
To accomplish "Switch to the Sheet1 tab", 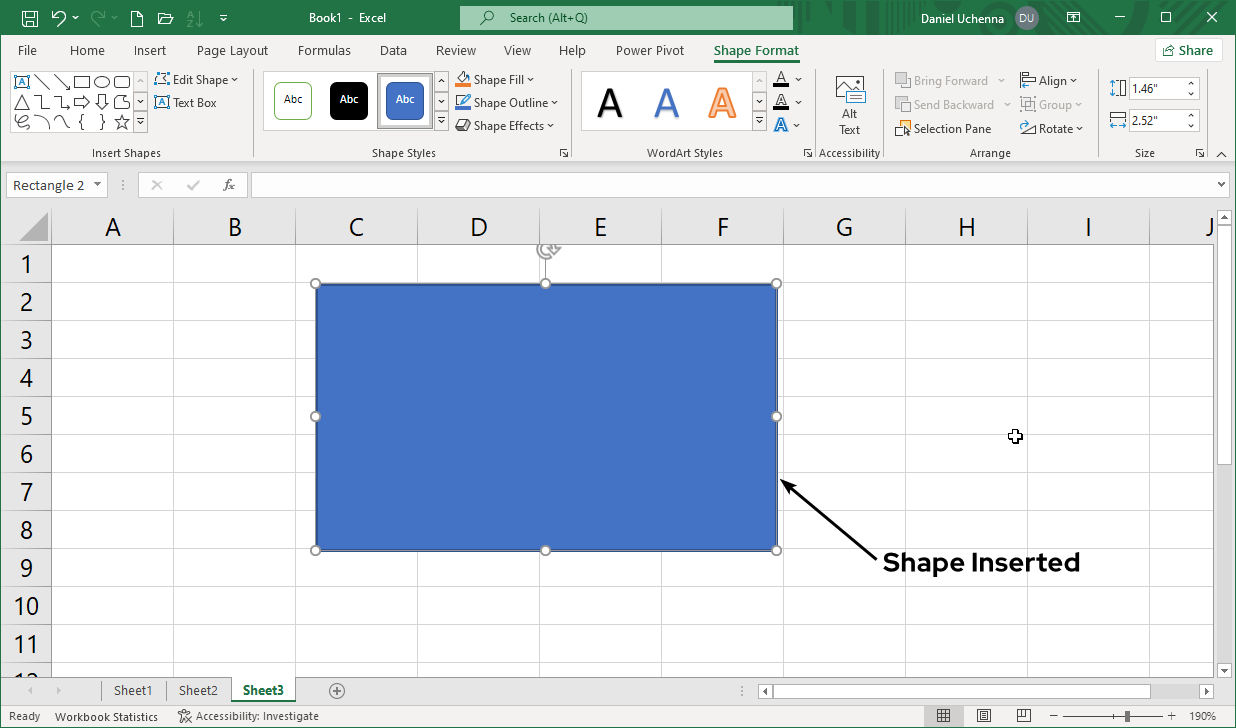I will pyautogui.click(x=133, y=691).
